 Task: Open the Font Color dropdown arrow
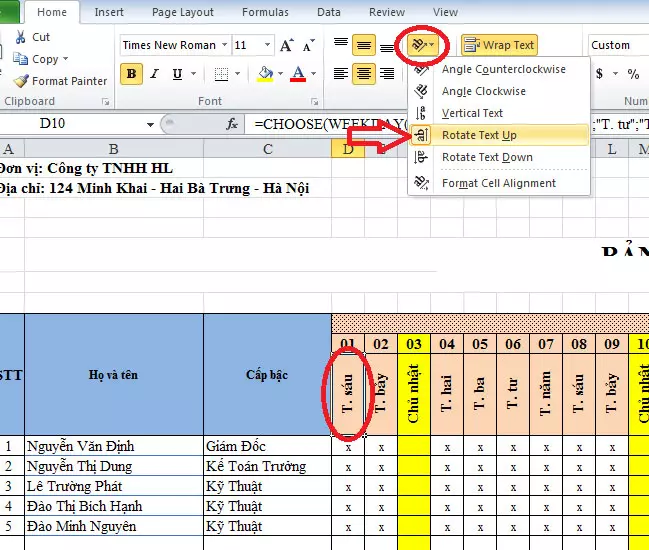coord(313,74)
